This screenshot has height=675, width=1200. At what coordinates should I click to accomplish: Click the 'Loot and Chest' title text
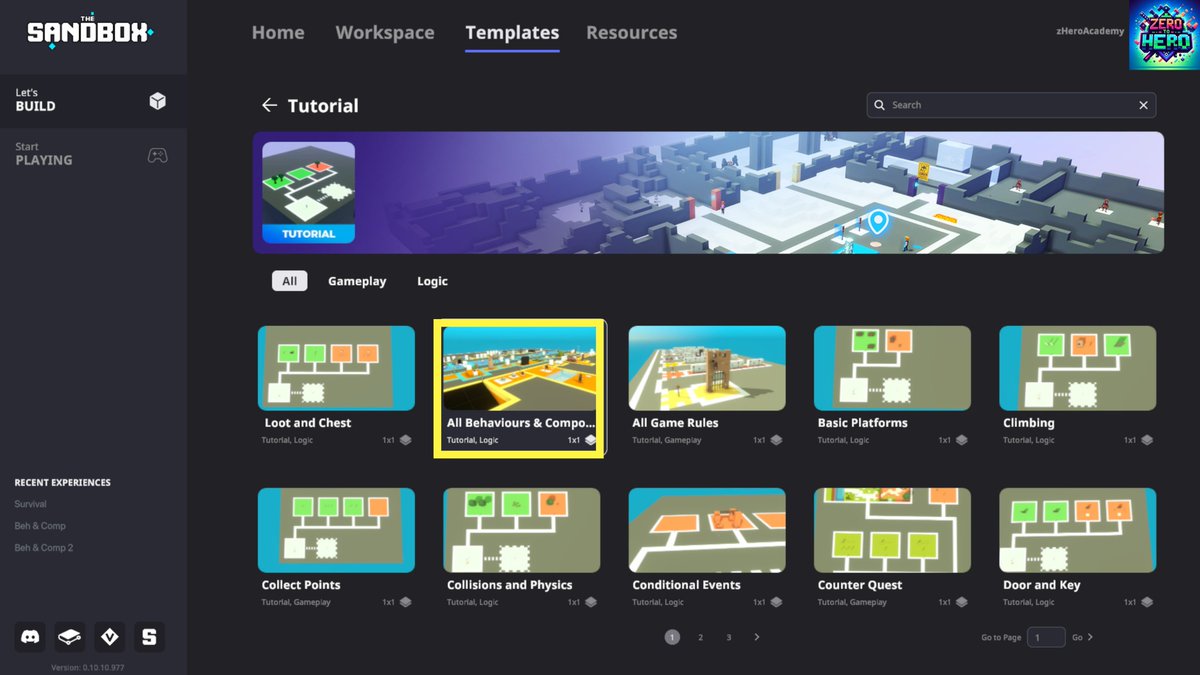point(307,423)
